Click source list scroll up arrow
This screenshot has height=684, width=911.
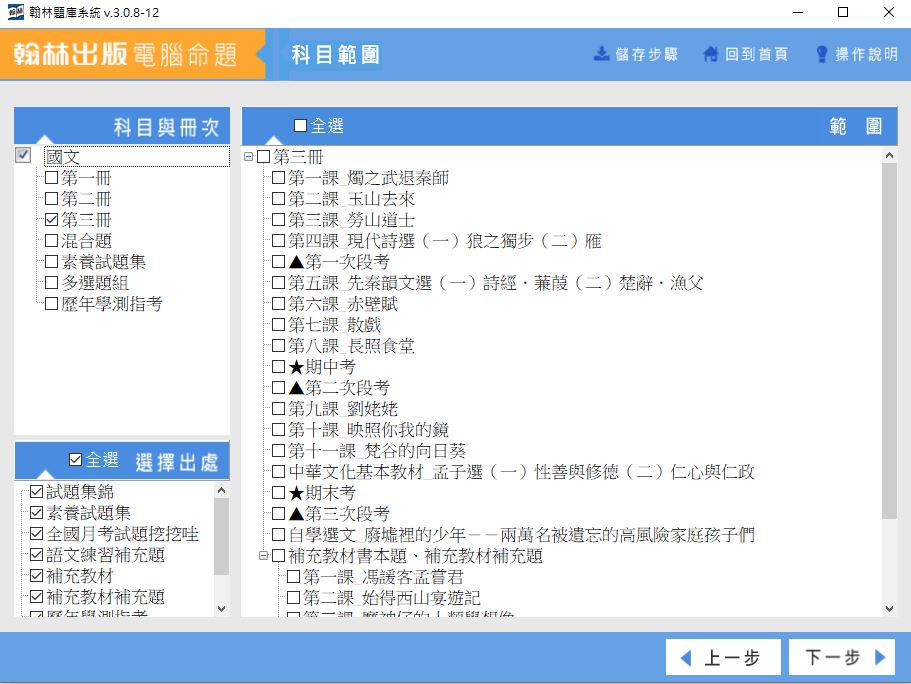pyautogui.click(x=221, y=490)
